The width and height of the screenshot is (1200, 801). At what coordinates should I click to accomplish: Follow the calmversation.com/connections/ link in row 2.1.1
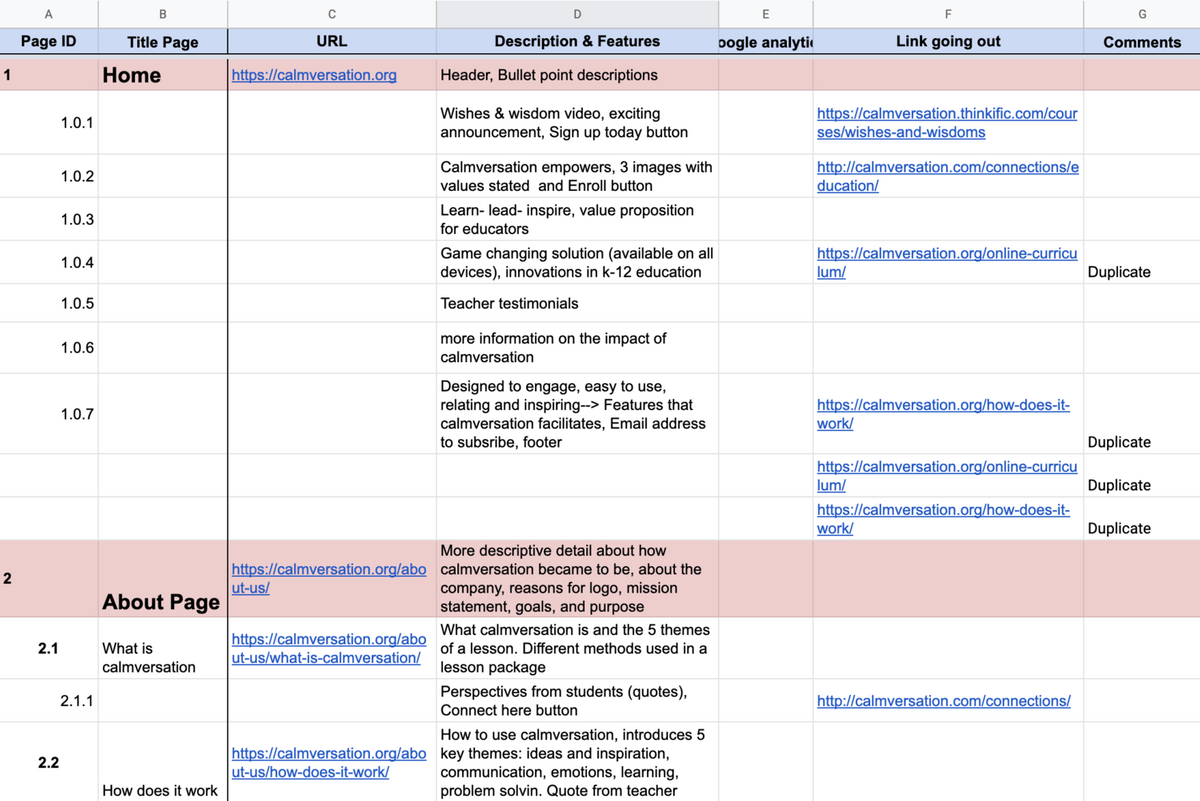click(943, 701)
